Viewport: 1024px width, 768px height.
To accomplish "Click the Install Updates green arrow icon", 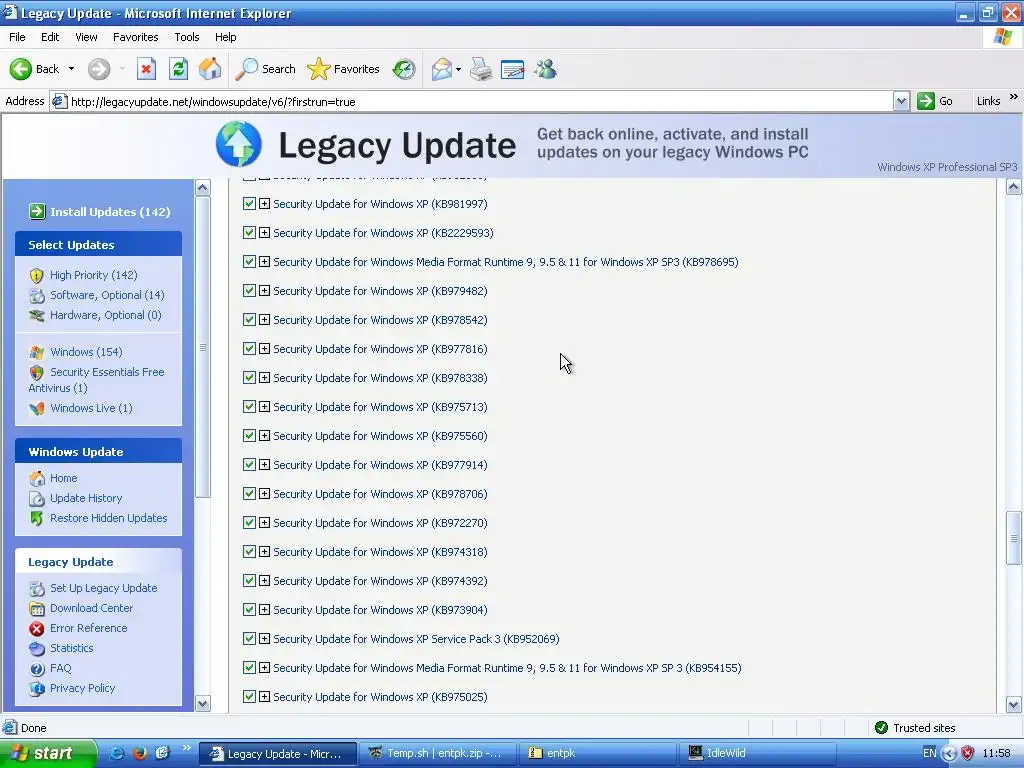I will pos(37,212).
